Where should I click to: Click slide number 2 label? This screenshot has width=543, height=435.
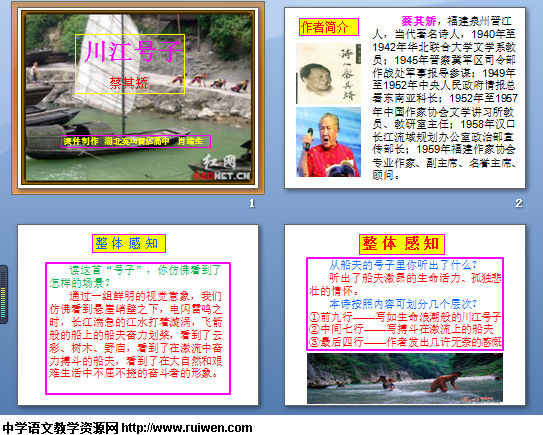pos(518,203)
